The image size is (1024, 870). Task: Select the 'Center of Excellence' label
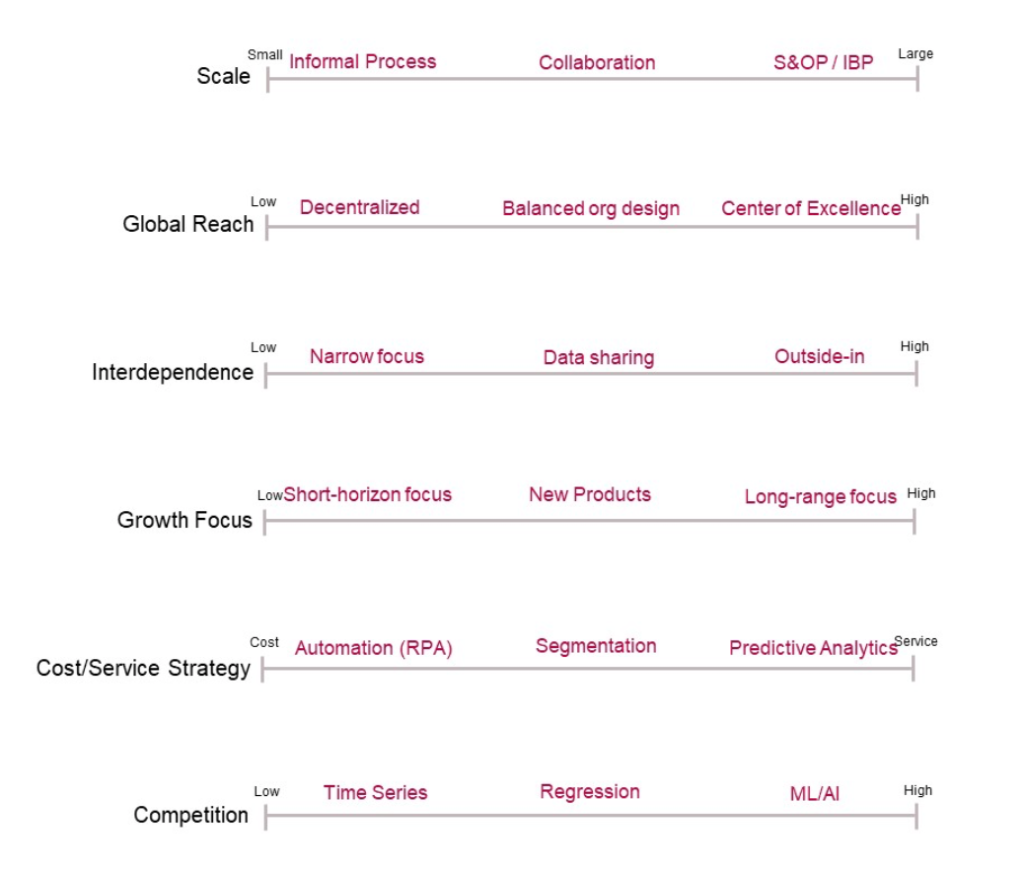[x=810, y=208]
